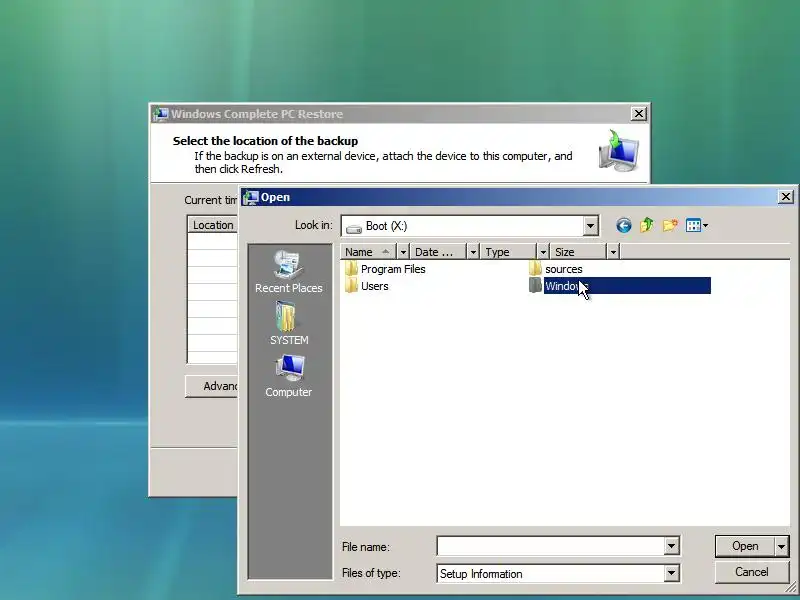The height and width of the screenshot is (600, 800).
Task: Sort files by the Type column
Action: 509,252
